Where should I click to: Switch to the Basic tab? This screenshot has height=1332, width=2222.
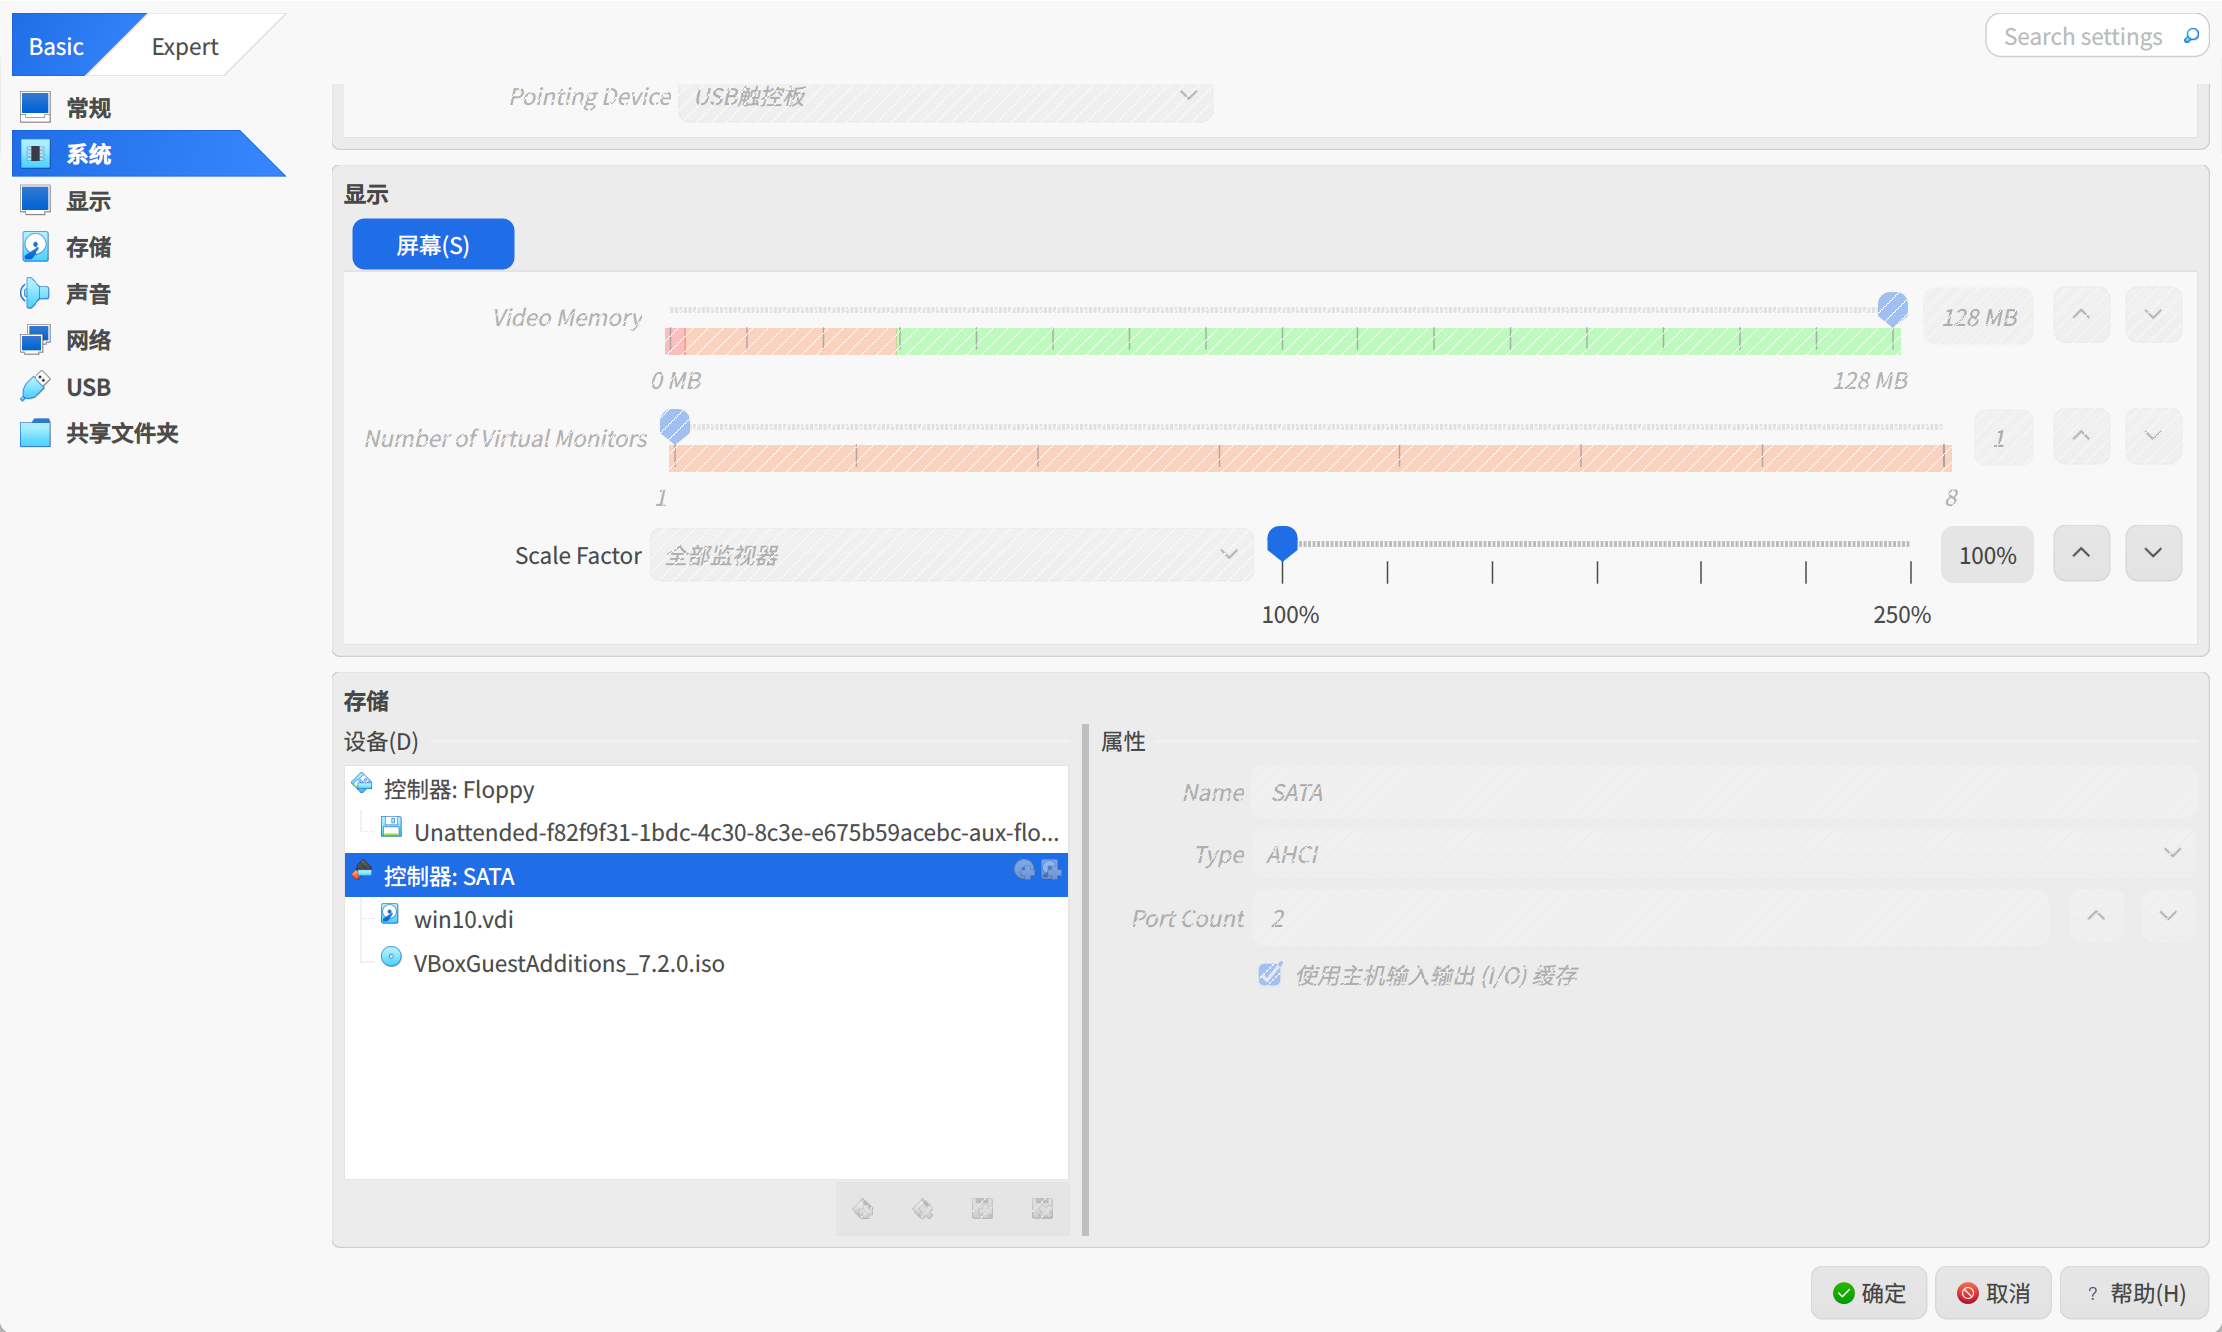57,46
